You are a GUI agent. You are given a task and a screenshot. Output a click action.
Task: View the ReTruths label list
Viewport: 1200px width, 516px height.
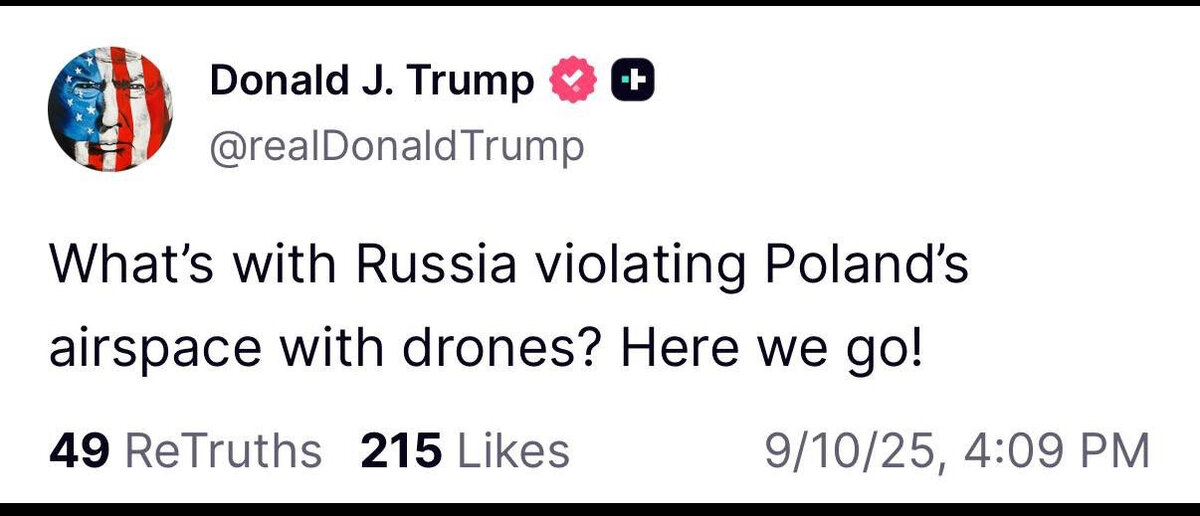(223, 450)
